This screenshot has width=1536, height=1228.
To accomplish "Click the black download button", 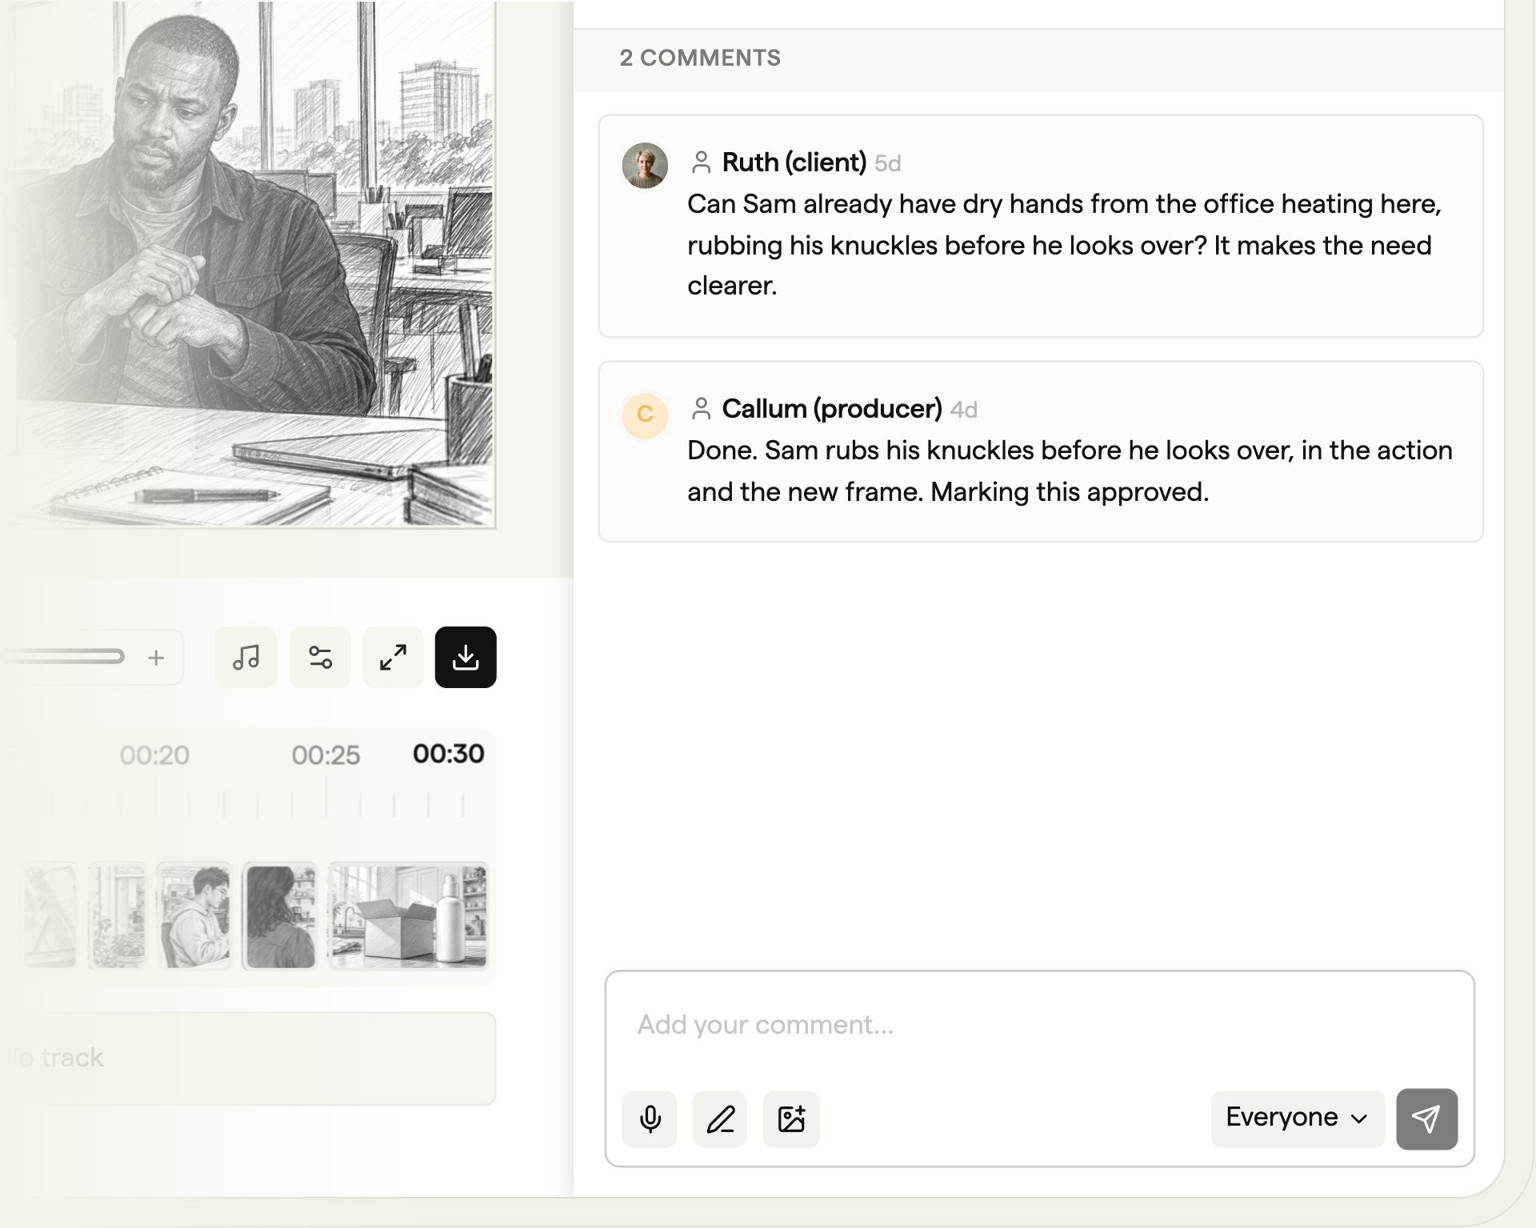I will (466, 657).
